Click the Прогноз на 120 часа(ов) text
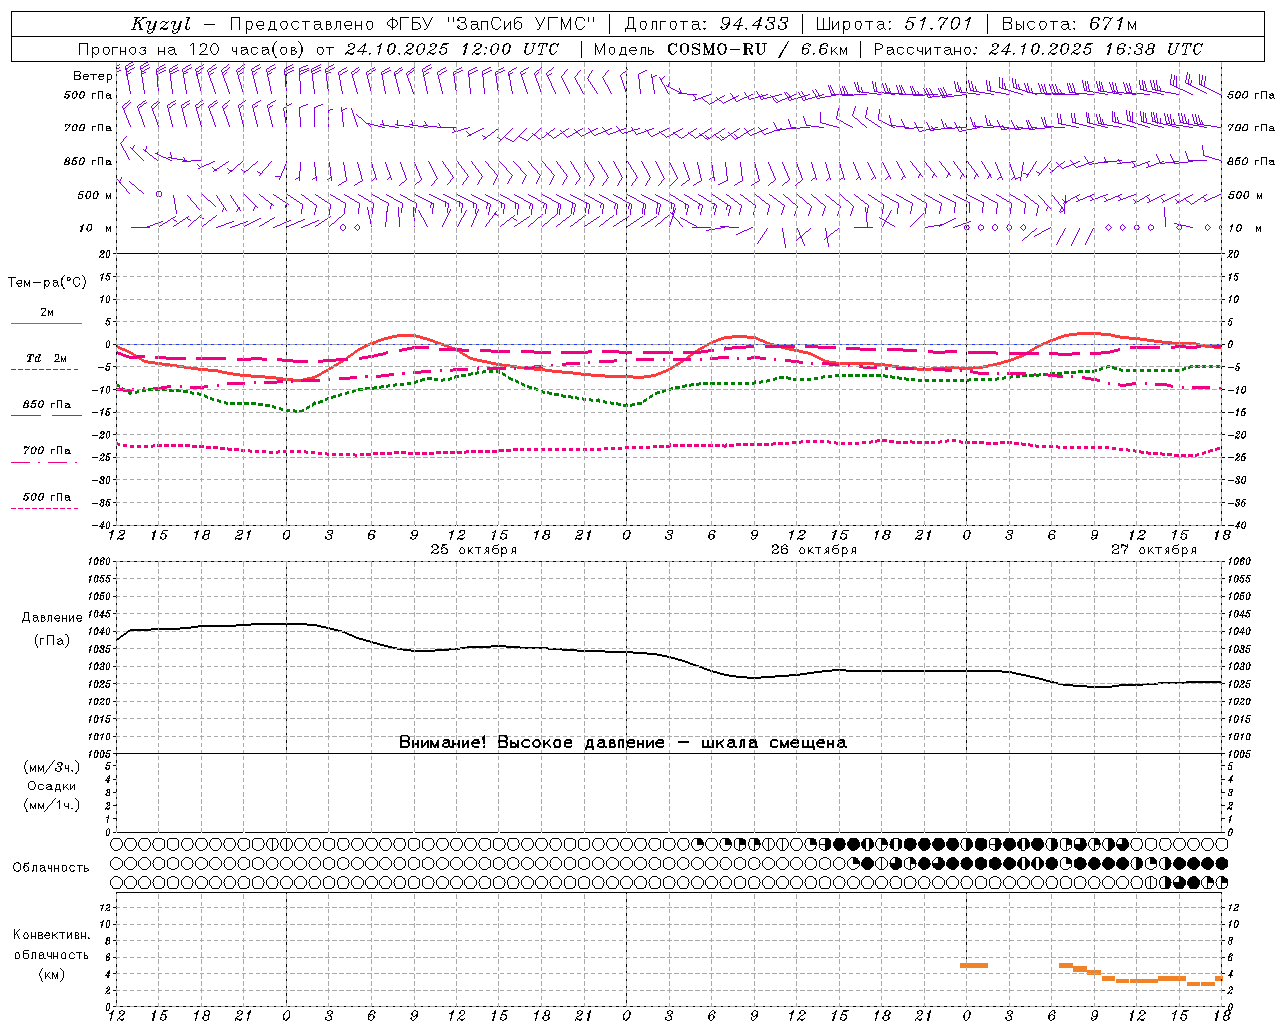1280x1024 pixels. tap(192, 49)
